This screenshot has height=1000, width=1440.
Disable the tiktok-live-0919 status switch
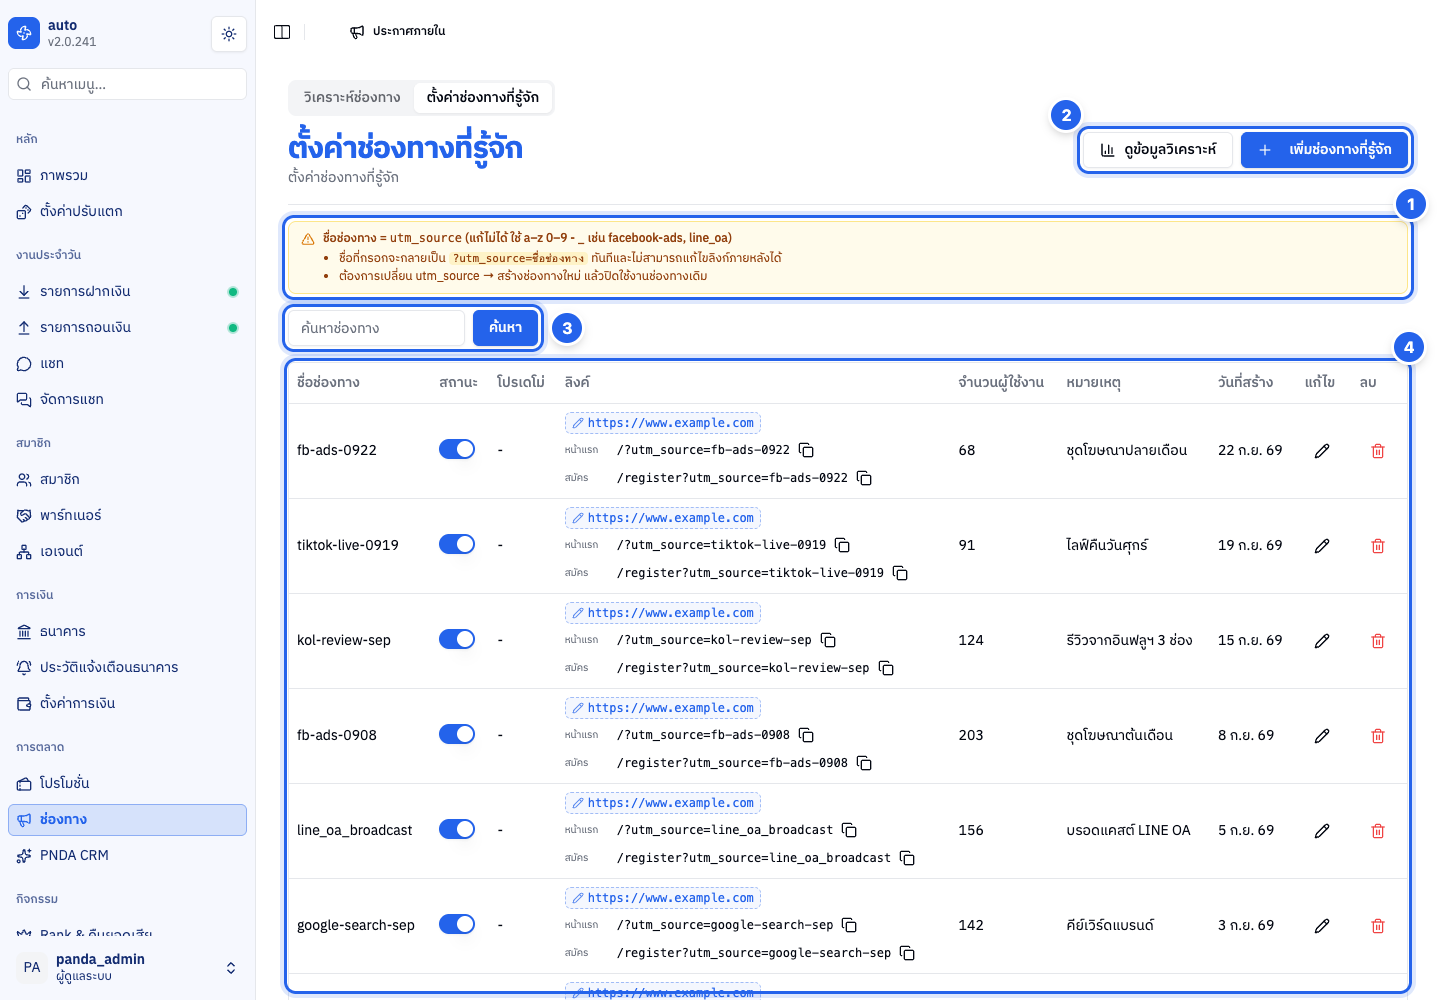pos(457,544)
